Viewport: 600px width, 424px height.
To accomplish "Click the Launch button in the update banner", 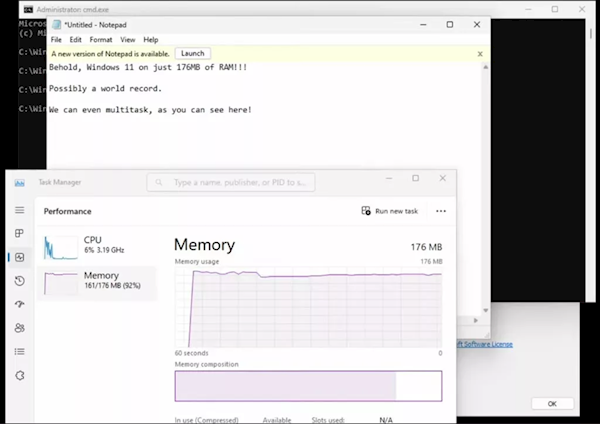I will pyautogui.click(x=192, y=53).
